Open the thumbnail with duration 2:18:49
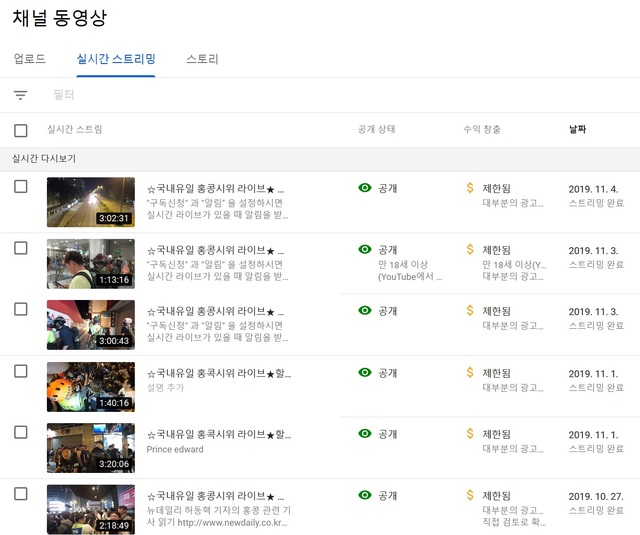The width and height of the screenshot is (640, 535). point(91,510)
